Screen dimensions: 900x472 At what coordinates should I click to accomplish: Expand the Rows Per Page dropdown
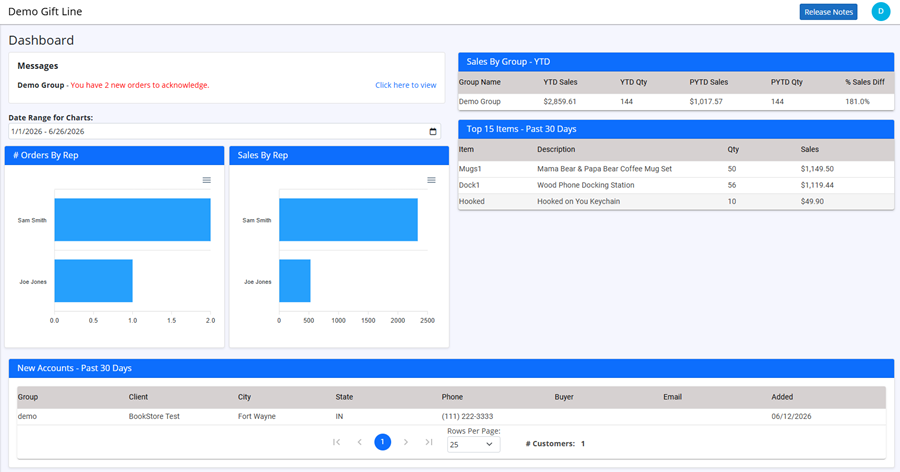coord(474,444)
